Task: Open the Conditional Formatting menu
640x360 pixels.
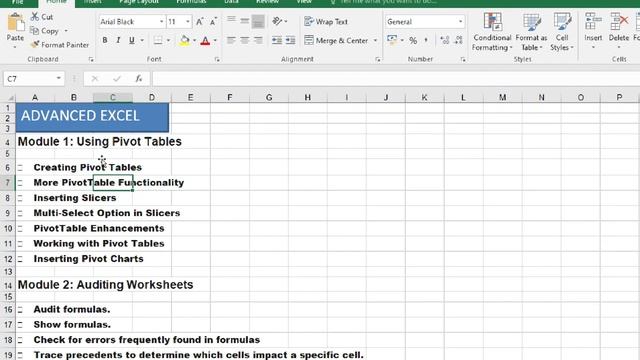Action: [492, 32]
